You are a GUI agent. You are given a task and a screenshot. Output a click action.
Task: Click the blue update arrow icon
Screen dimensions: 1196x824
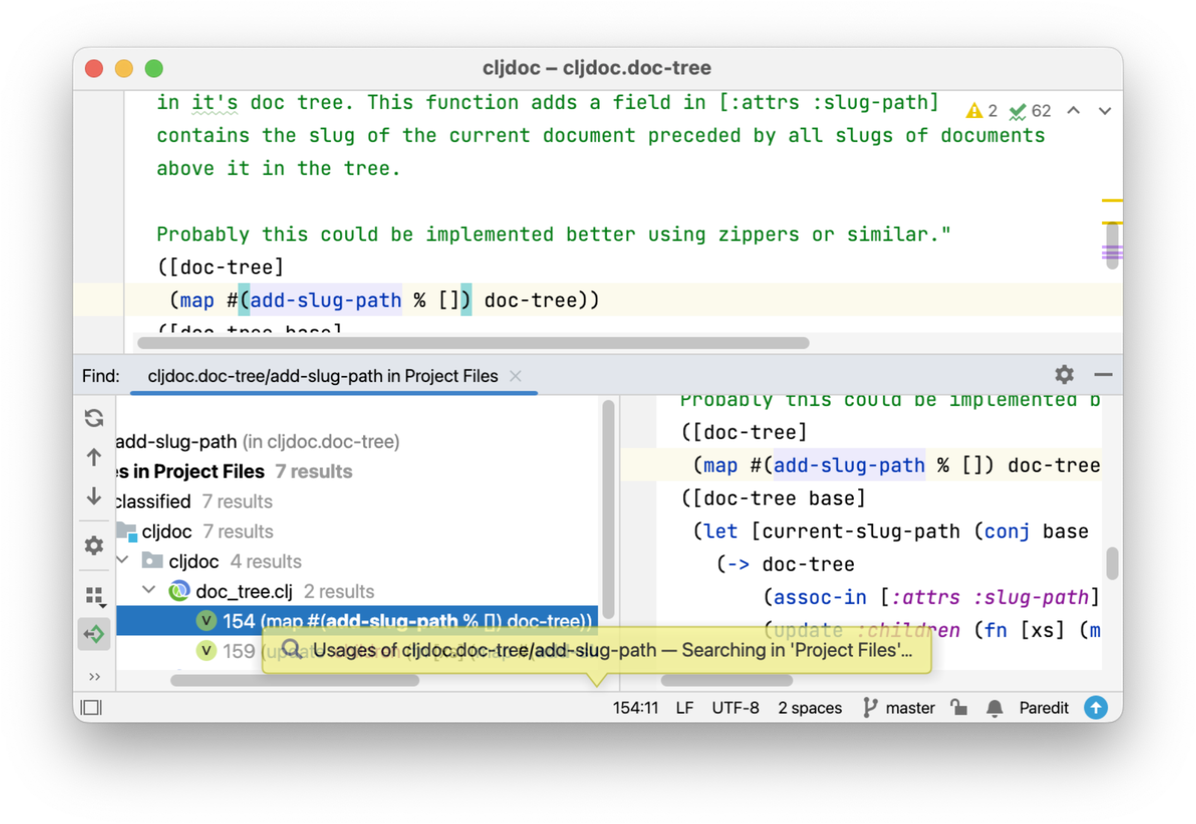pyautogui.click(x=1096, y=707)
